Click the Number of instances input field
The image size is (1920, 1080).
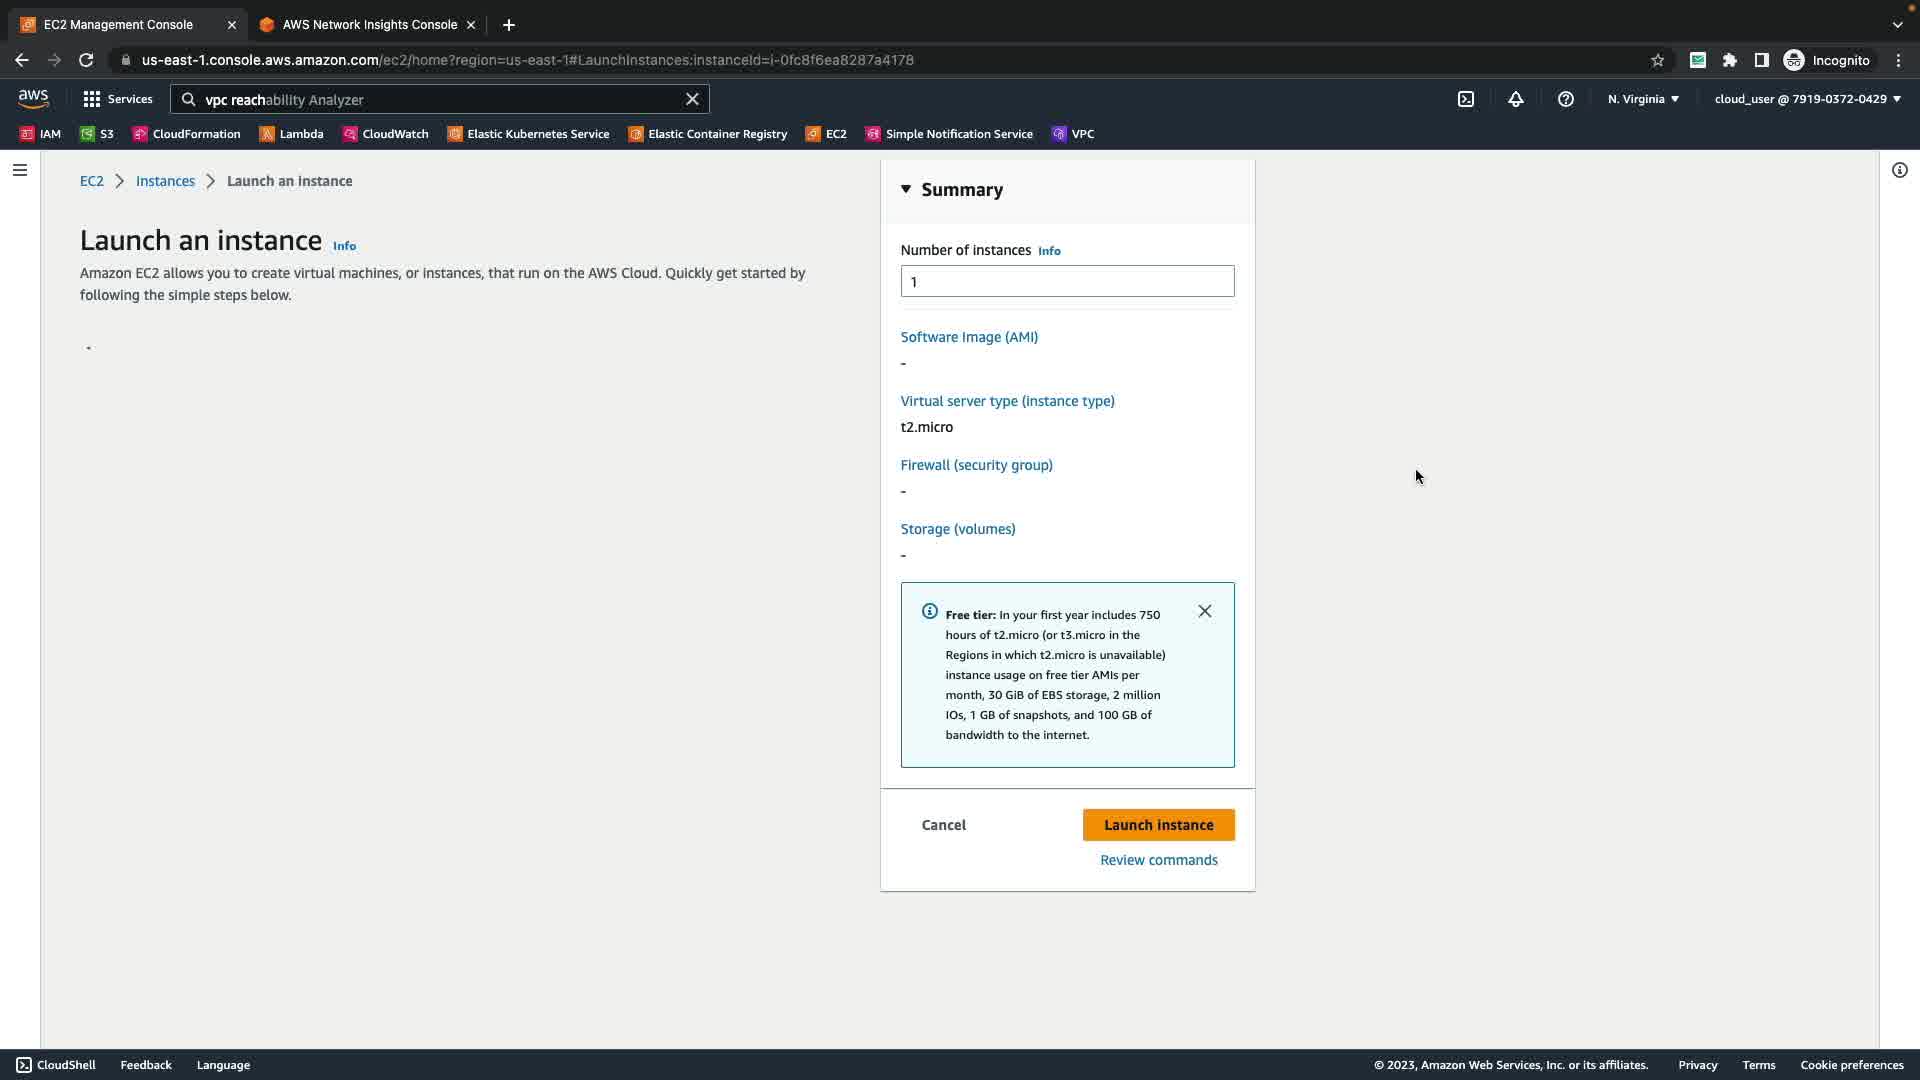coord(1066,281)
